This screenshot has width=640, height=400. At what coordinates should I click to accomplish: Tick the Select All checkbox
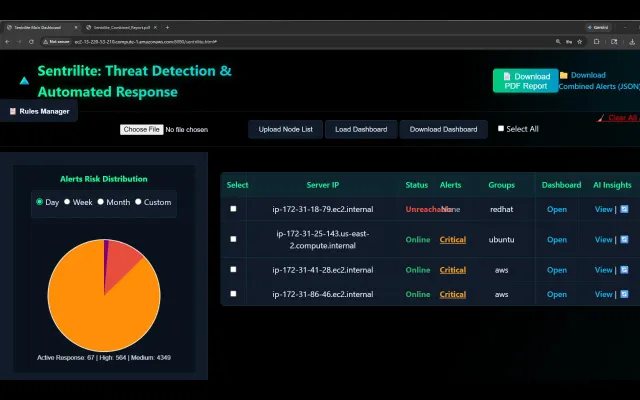point(501,129)
